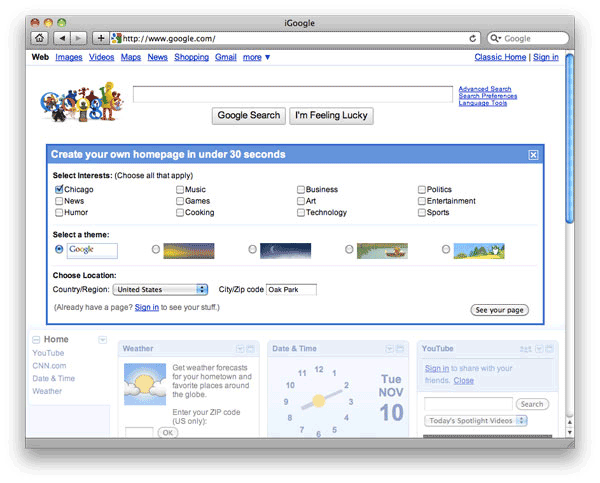The image size is (600, 483).
Task: Open the Shopping tab
Action: point(191,57)
